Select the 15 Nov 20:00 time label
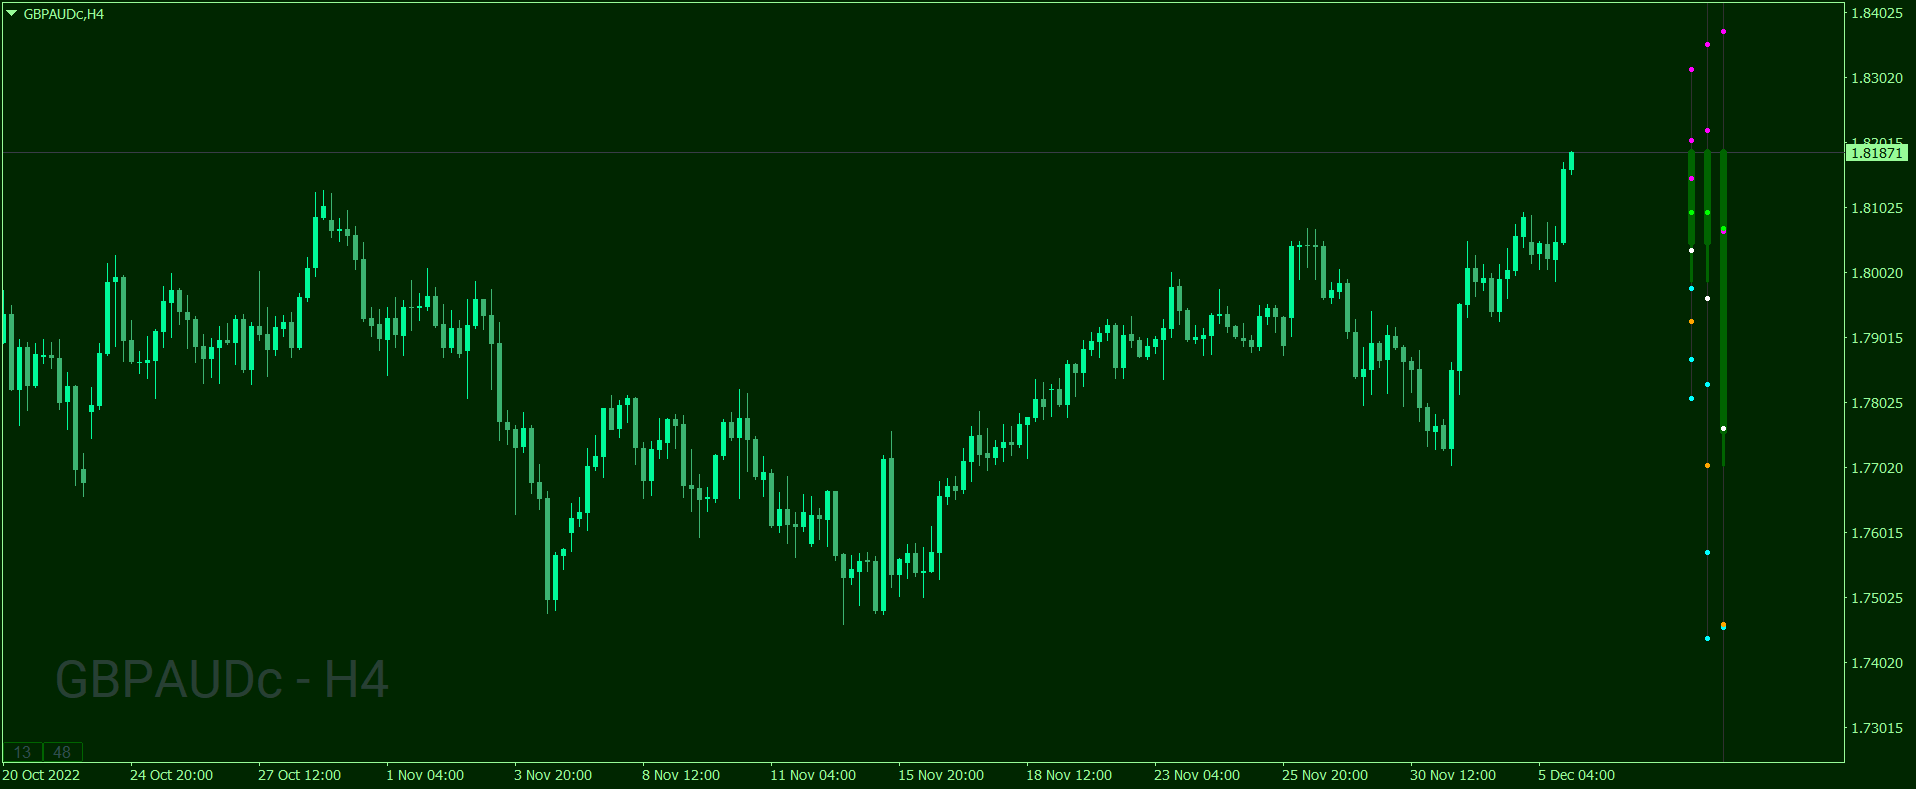The width and height of the screenshot is (1916, 789). (941, 775)
